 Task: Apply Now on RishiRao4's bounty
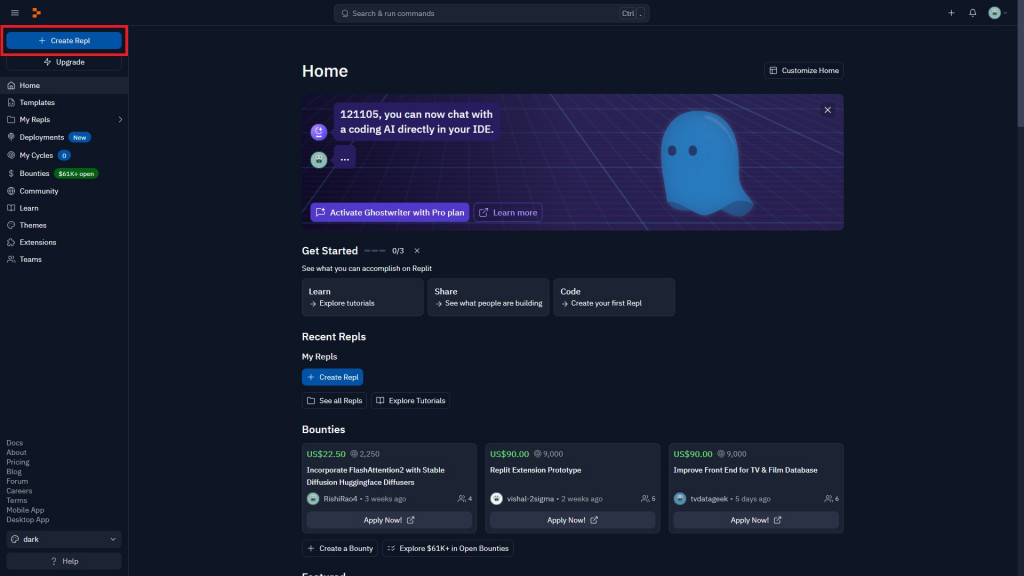pyautogui.click(x=389, y=520)
